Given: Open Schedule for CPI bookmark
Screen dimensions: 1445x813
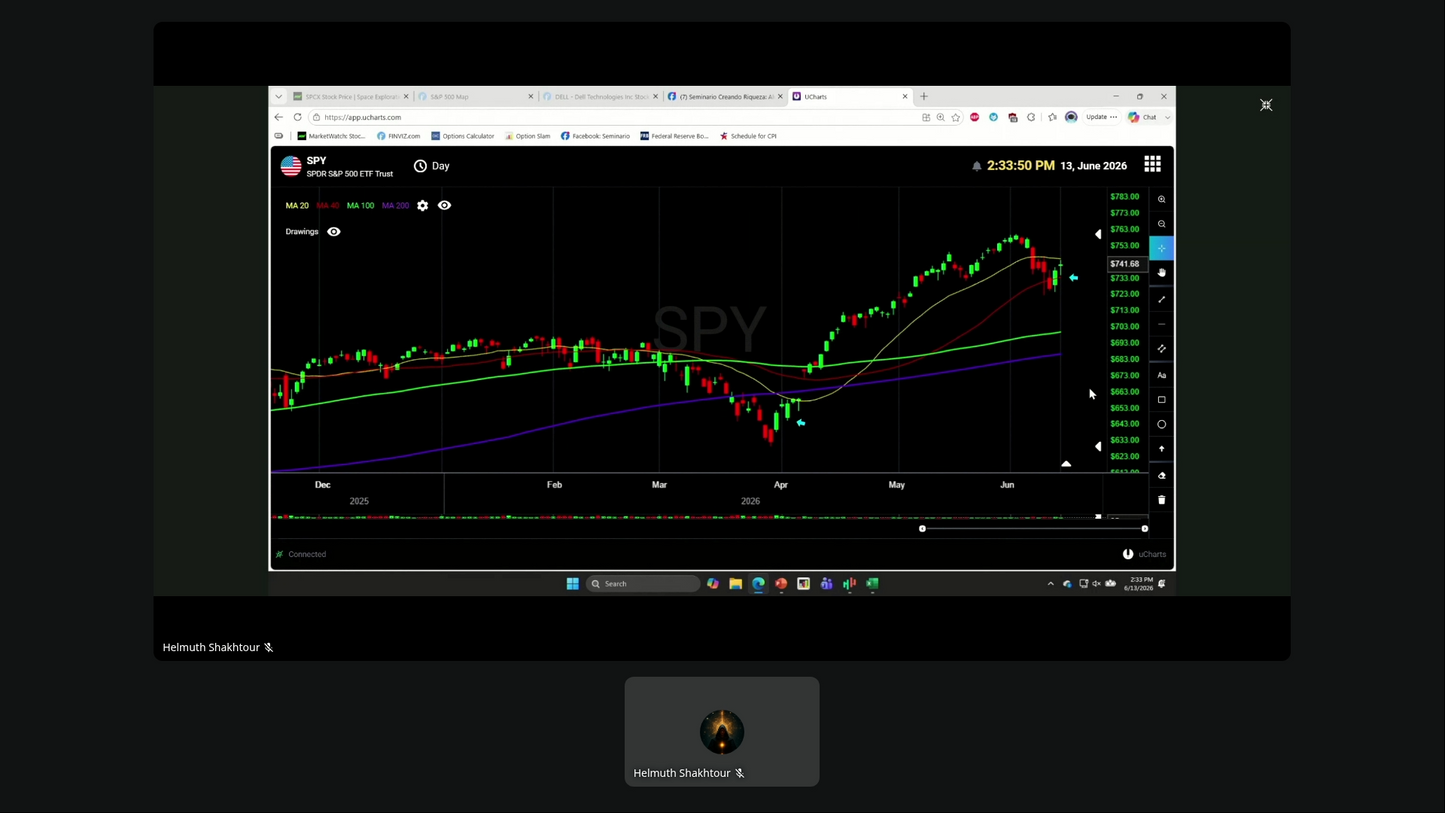Looking at the screenshot, I should (748, 136).
